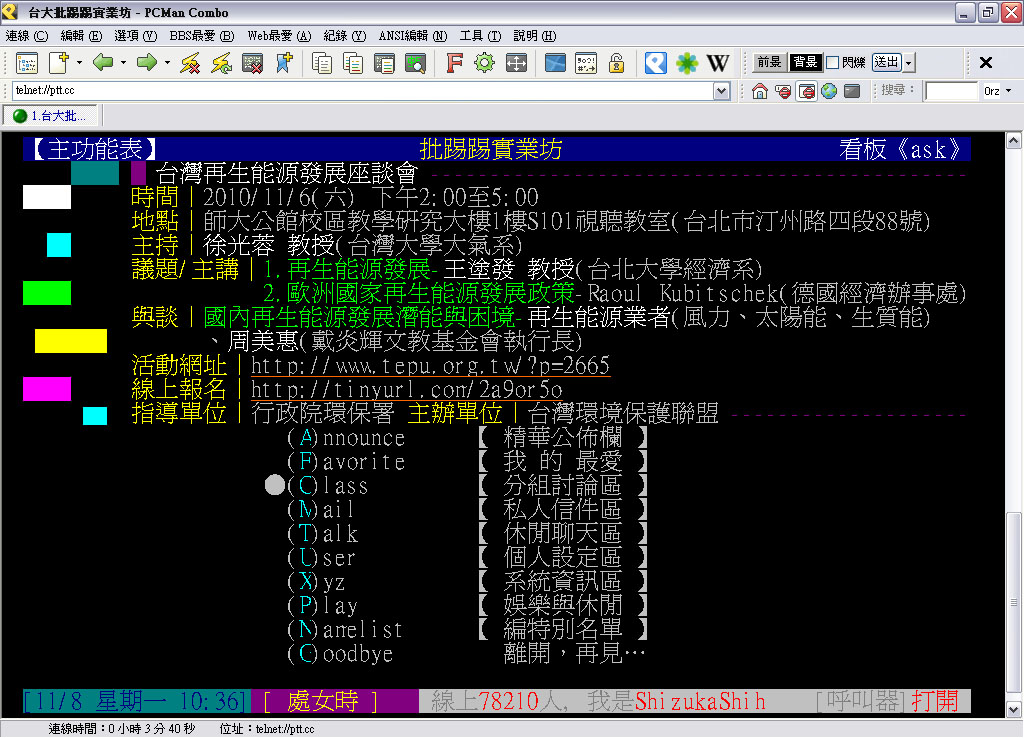Select the 1.台大批... connection tab
The height and width of the screenshot is (738, 1024).
50,116
